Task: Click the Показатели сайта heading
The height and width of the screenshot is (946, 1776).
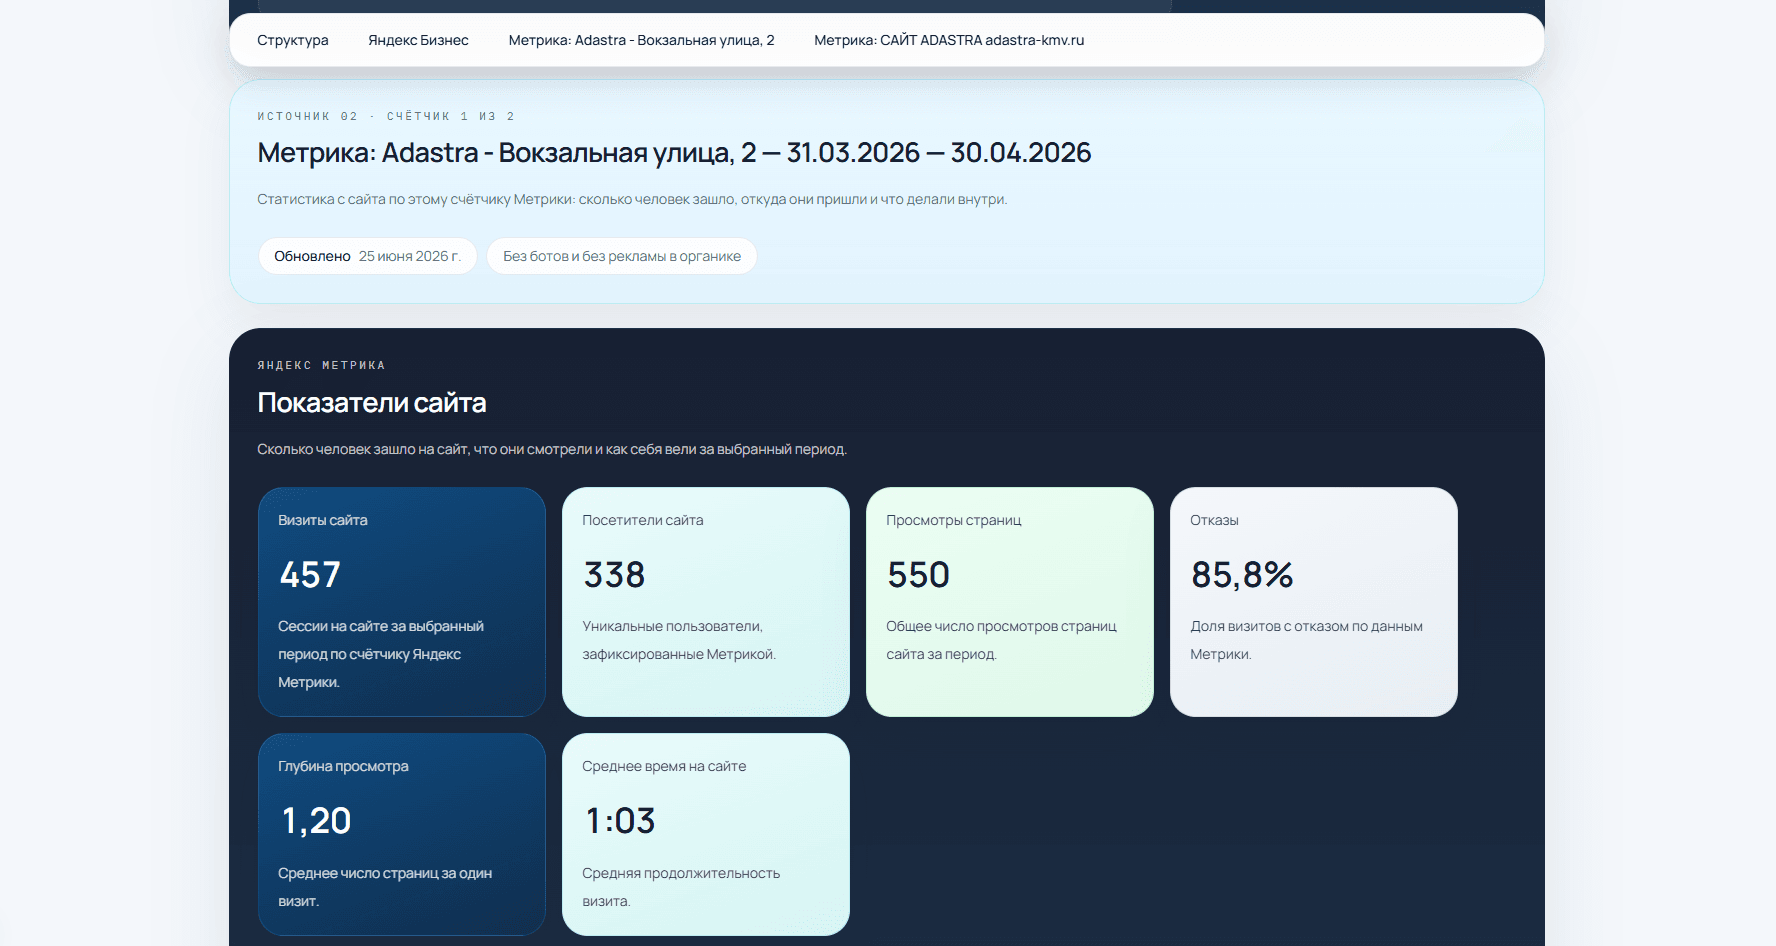Action: (372, 403)
